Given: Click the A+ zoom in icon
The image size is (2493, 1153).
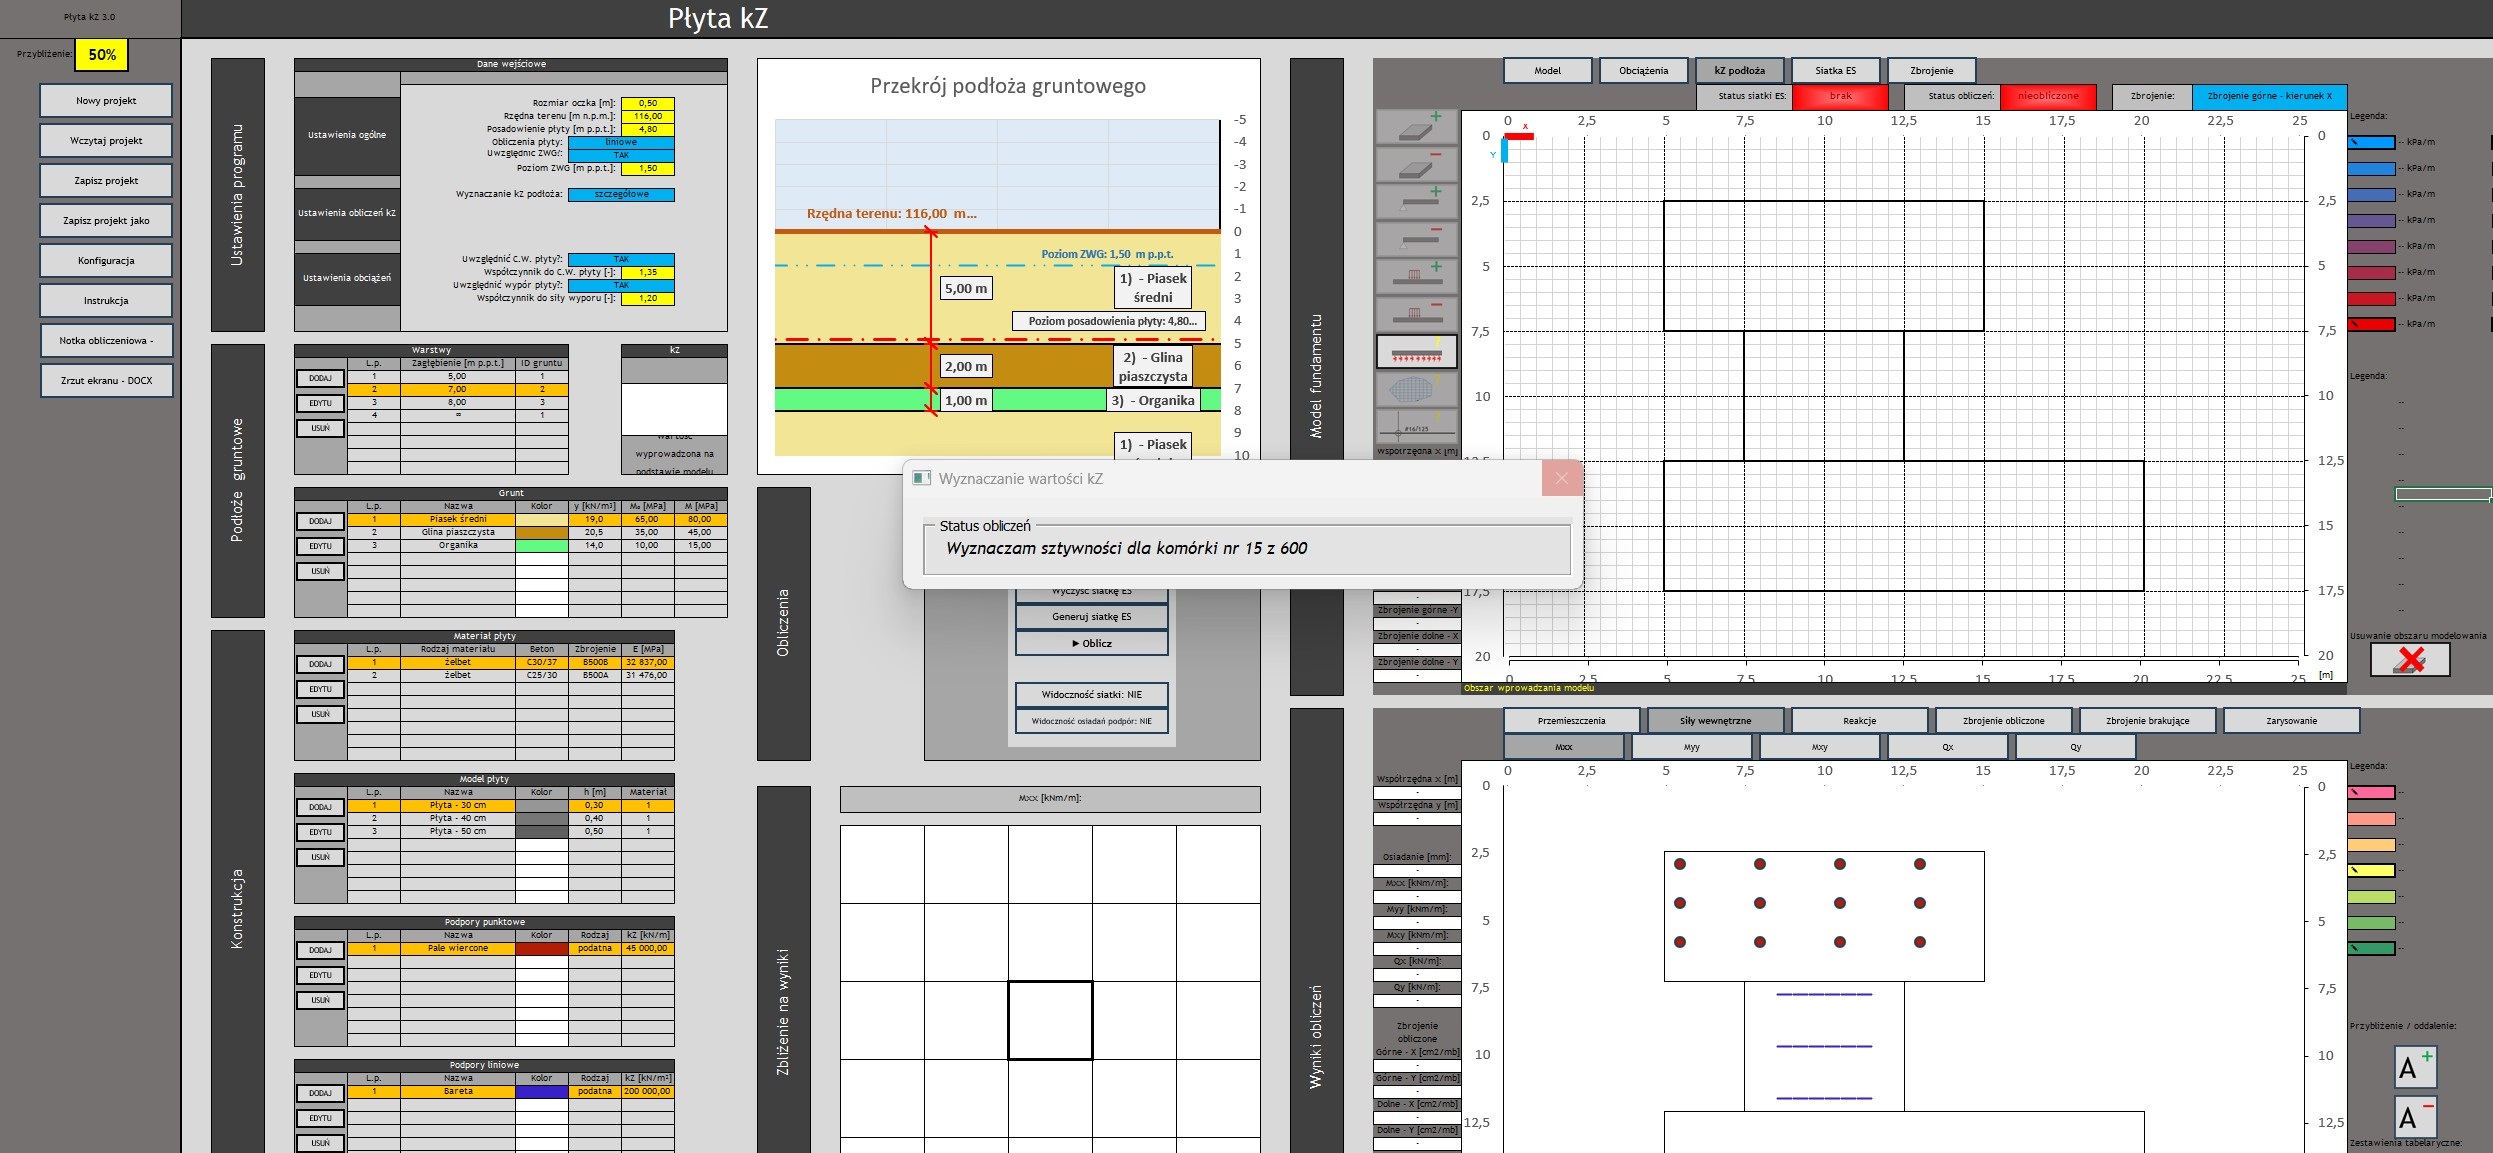Looking at the screenshot, I should pyautogui.click(x=2415, y=1067).
